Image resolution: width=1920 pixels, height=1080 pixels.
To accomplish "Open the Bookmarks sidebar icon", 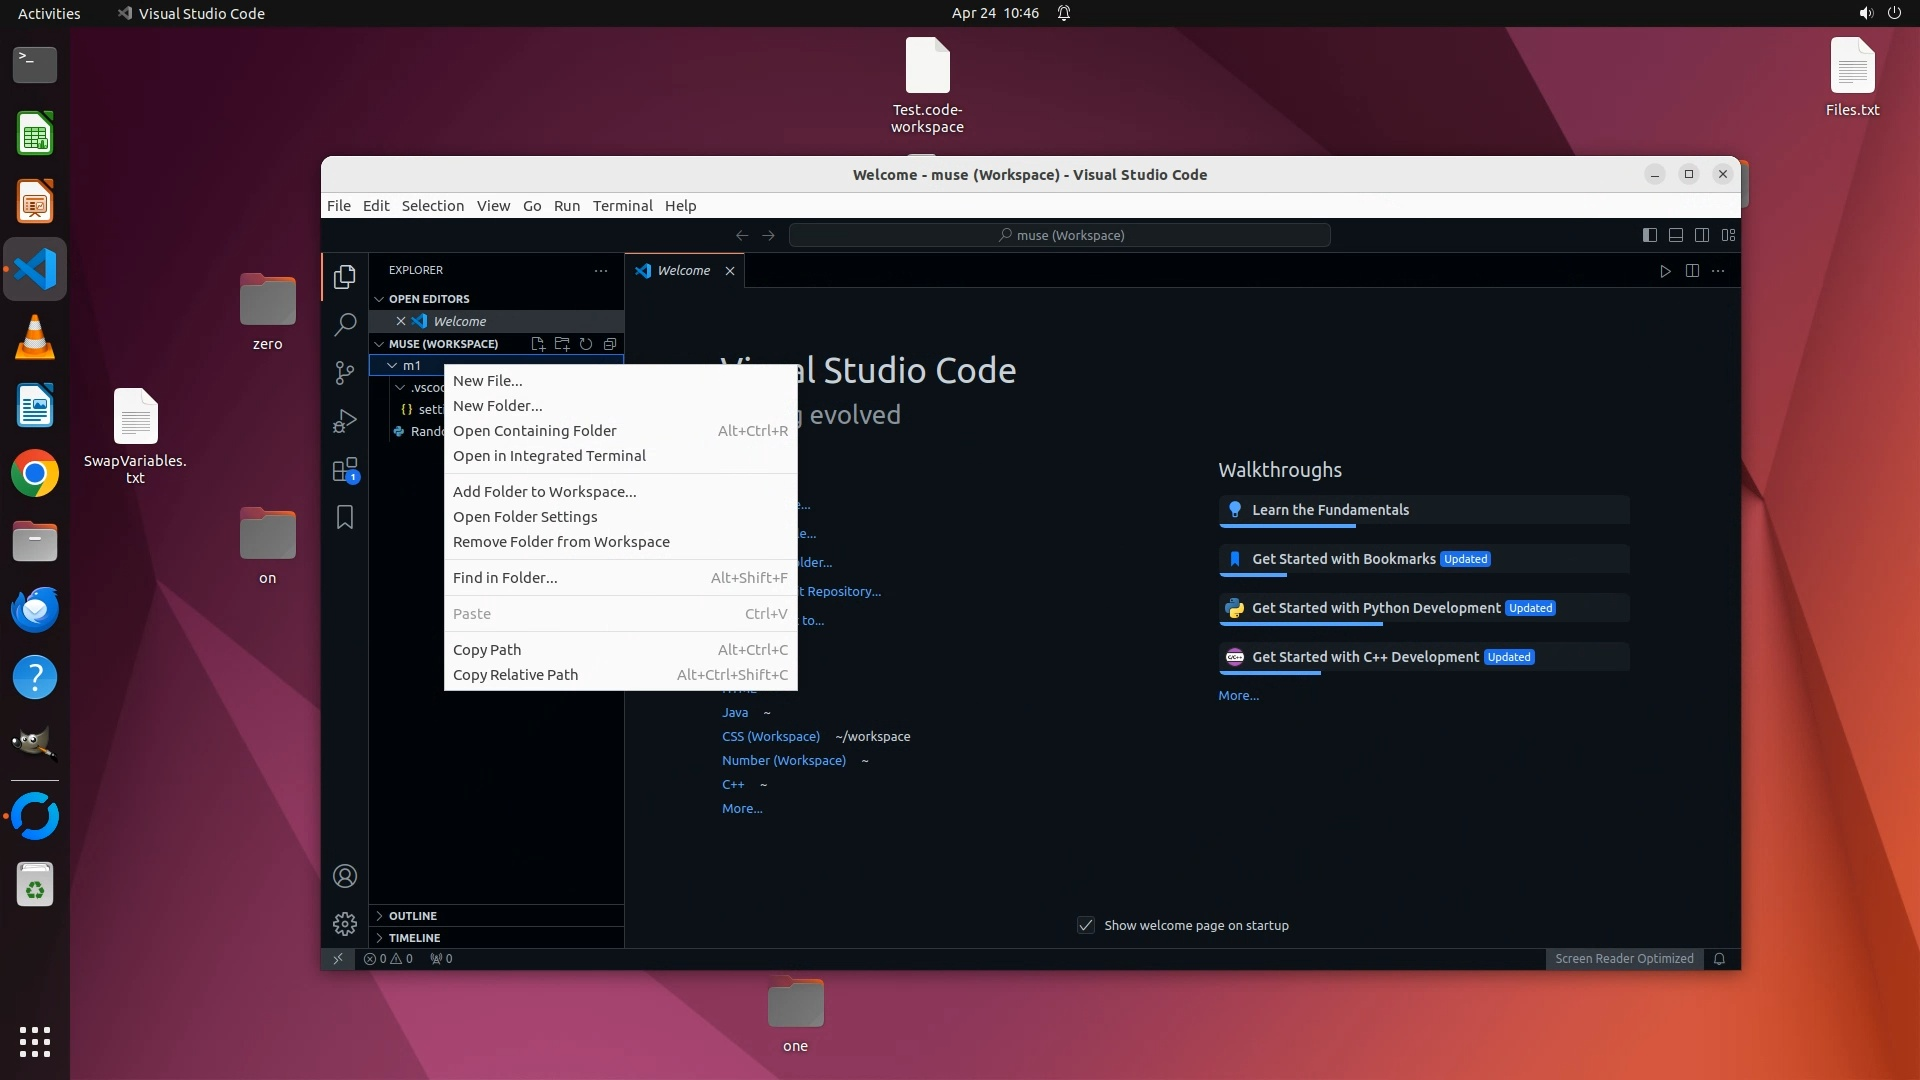I will [x=345, y=517].
